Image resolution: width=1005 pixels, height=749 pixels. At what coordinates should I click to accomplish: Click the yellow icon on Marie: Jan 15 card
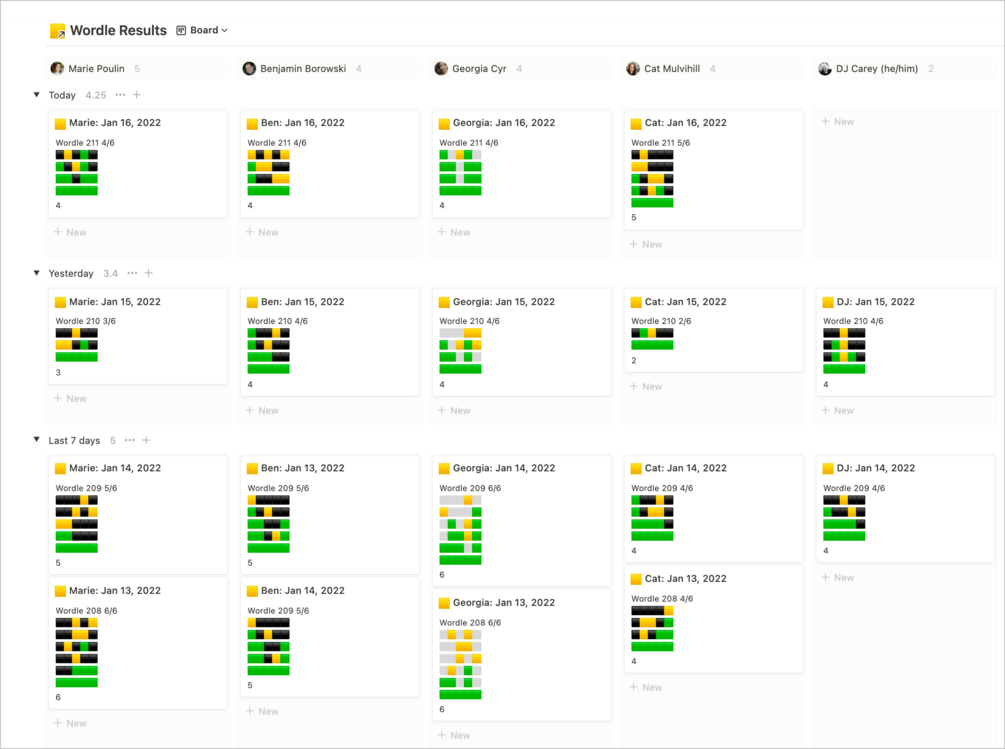pyautogui.click(x=60, y=302)
